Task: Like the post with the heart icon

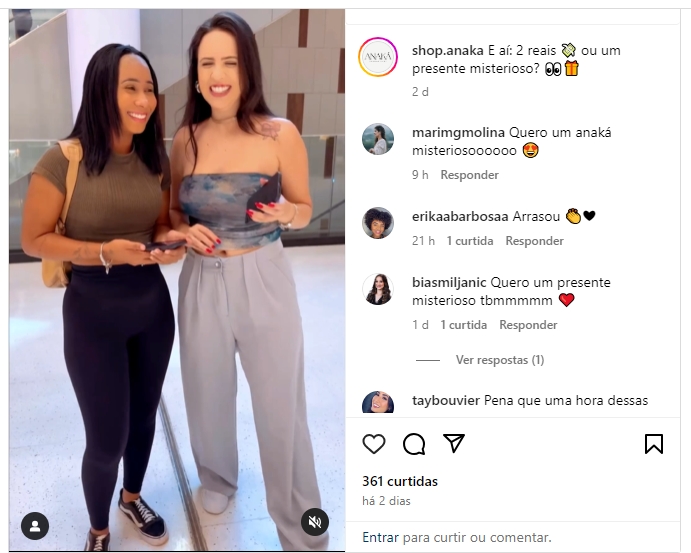Action: click(x=374, y=444)
